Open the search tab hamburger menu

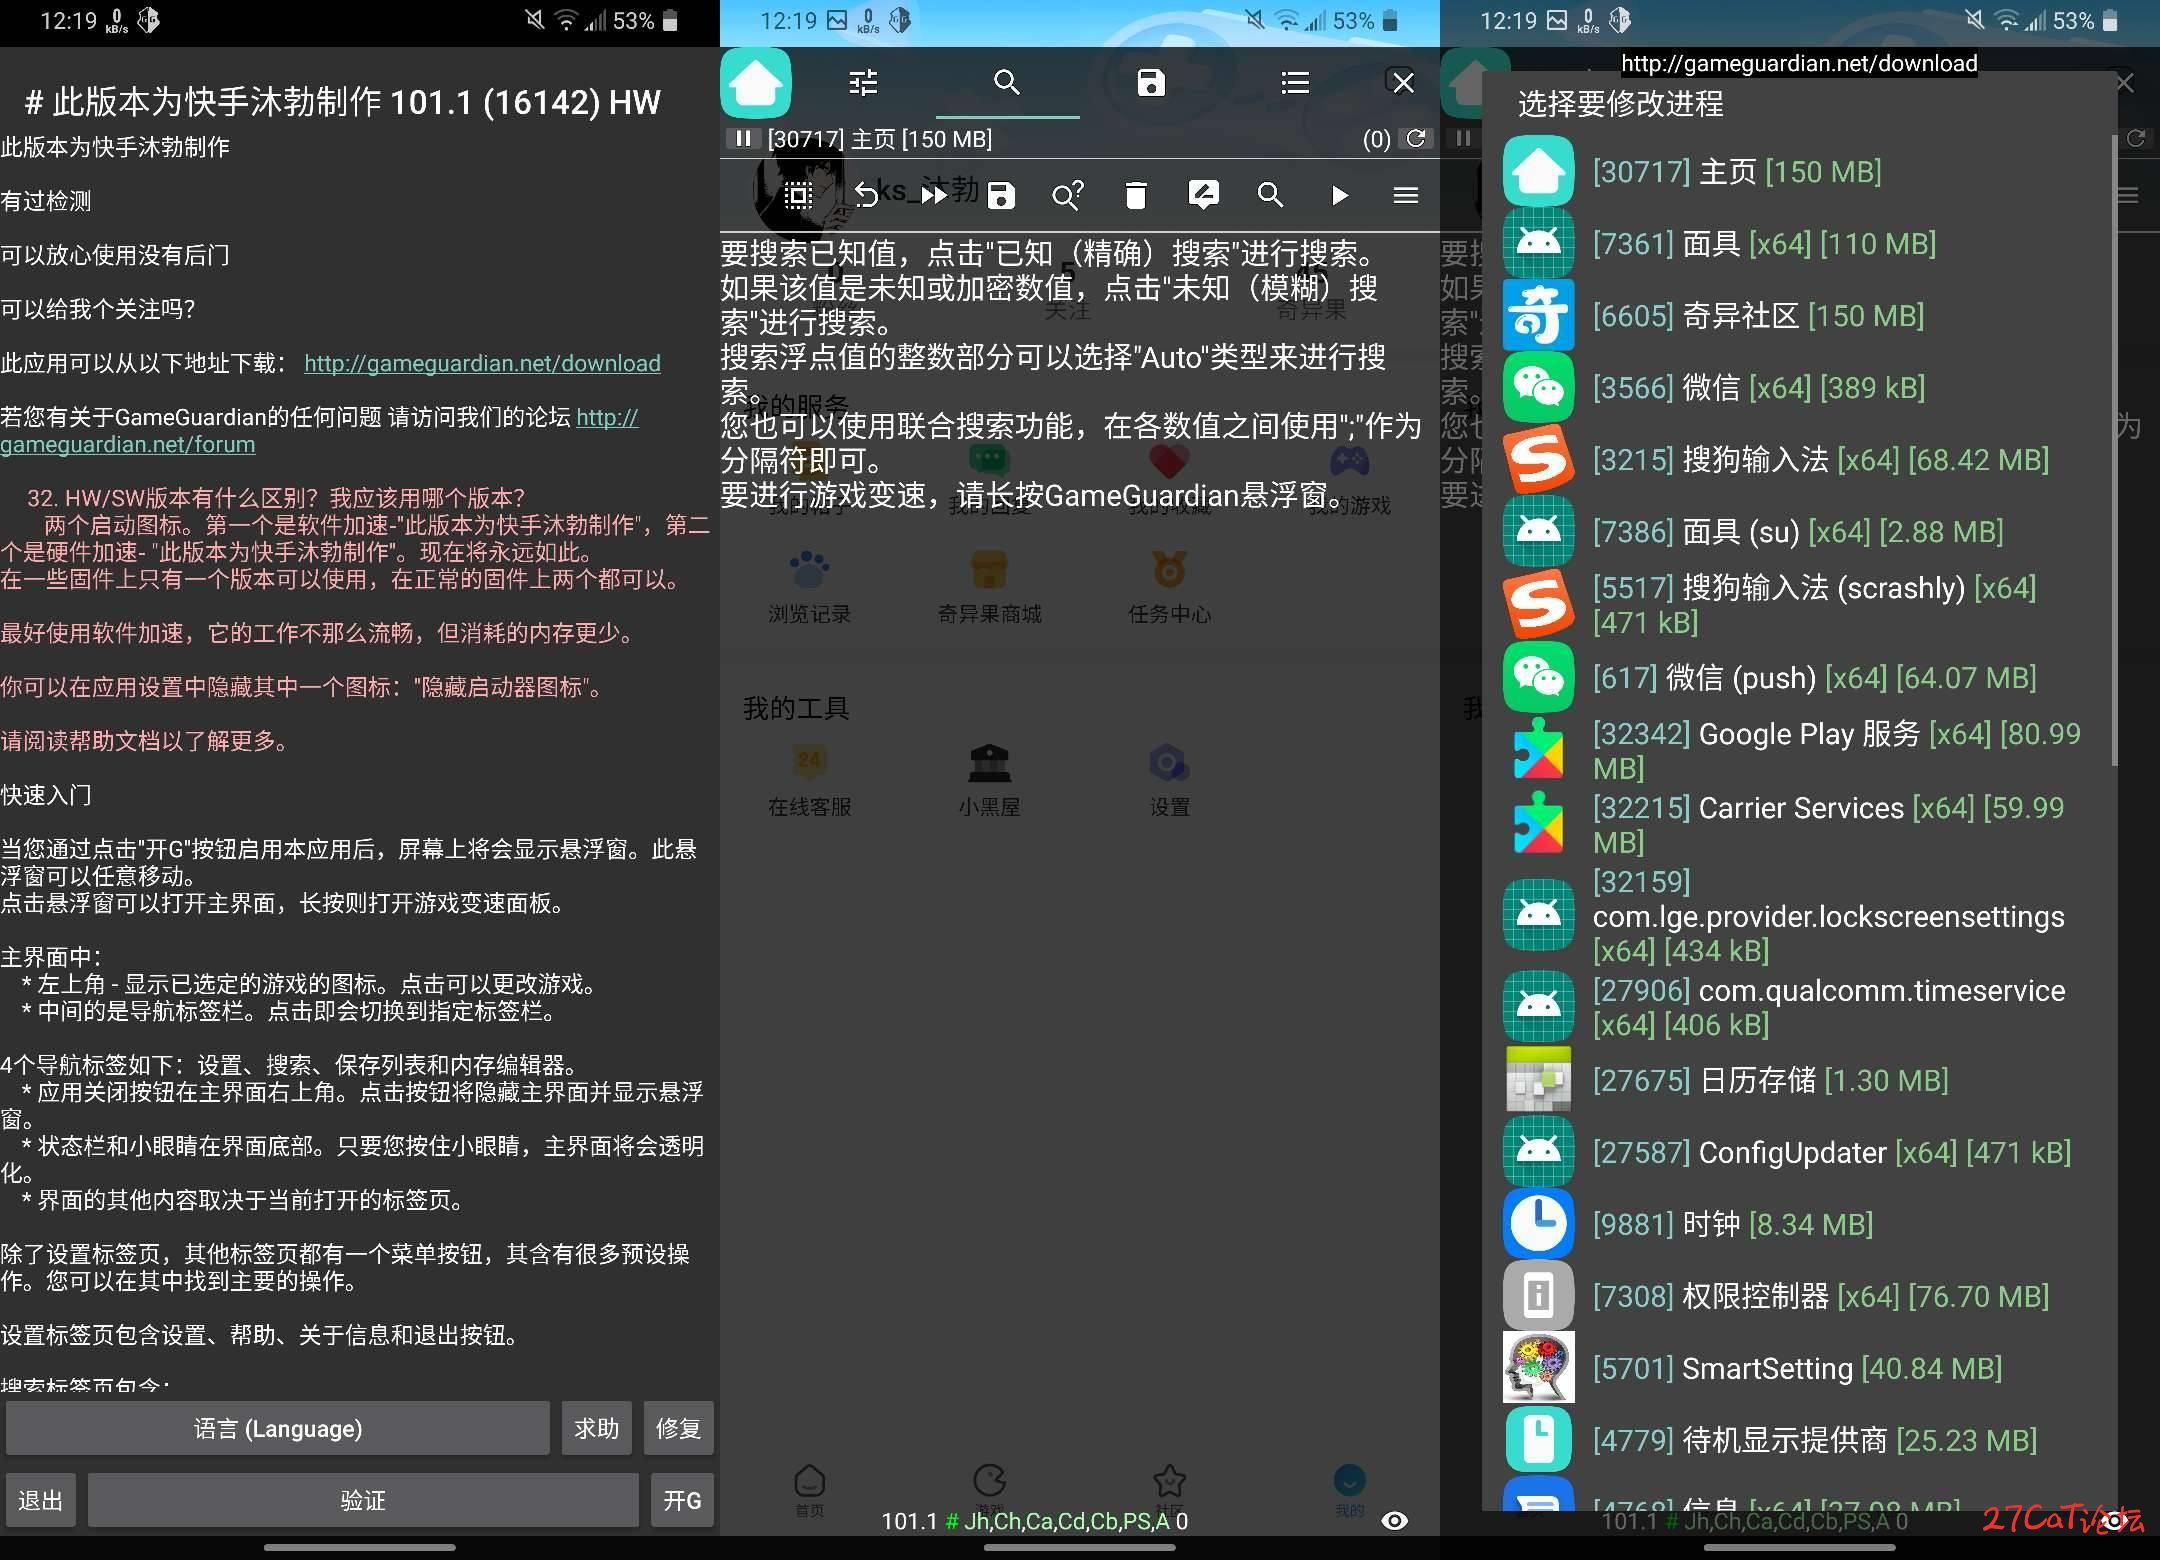coord(1406,195)
